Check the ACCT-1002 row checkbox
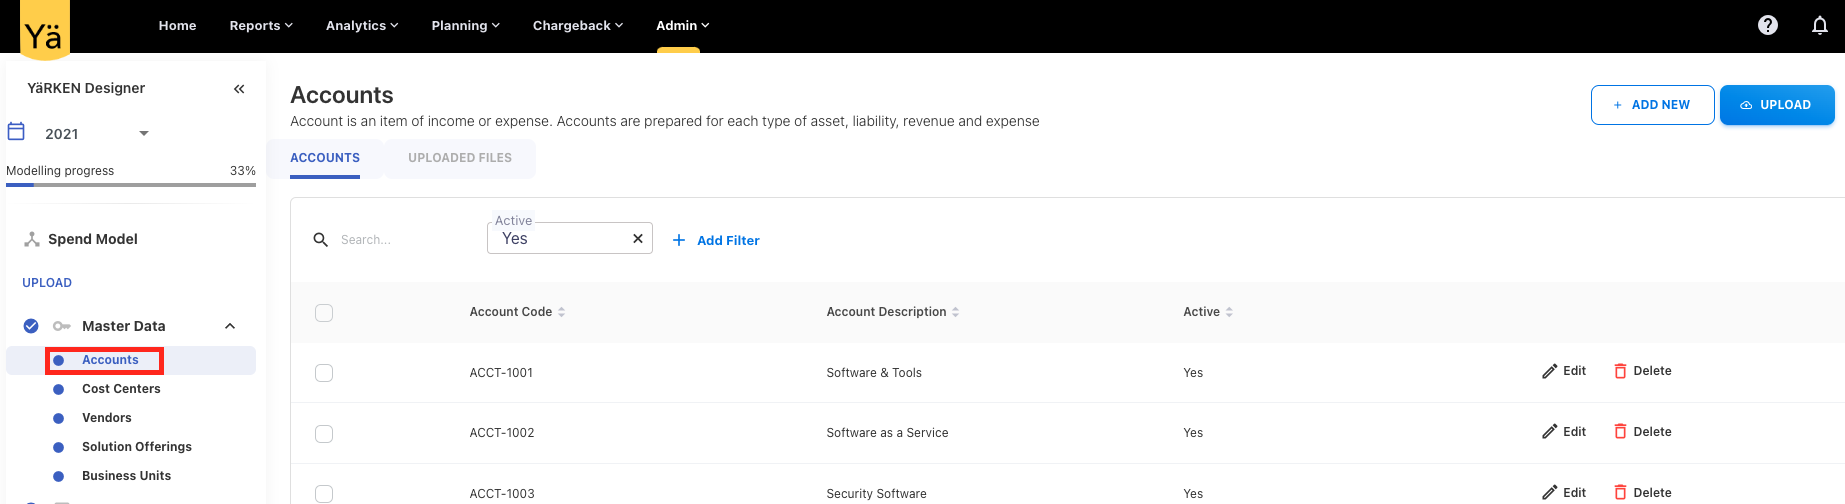This screenshot has height=504, width=1845. (x=324, y=434)
